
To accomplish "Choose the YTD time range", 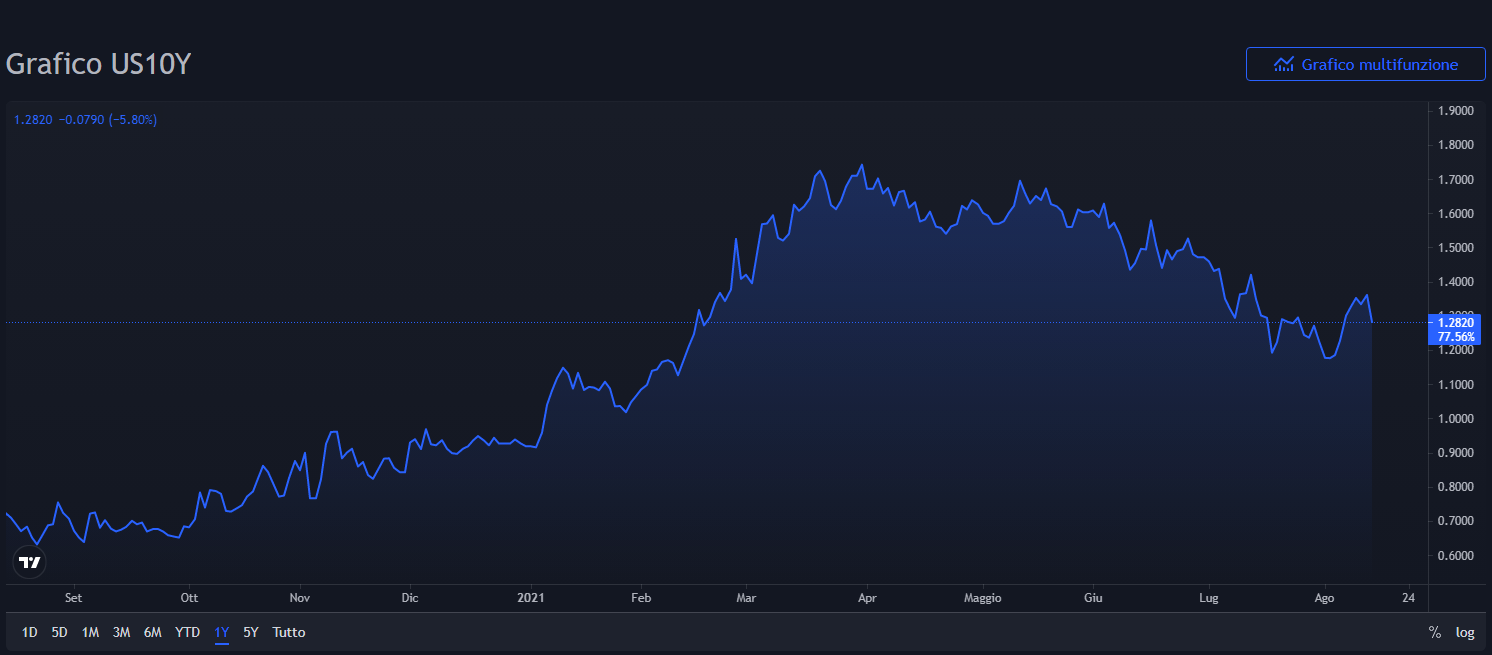I will click(x=187, y=632).
